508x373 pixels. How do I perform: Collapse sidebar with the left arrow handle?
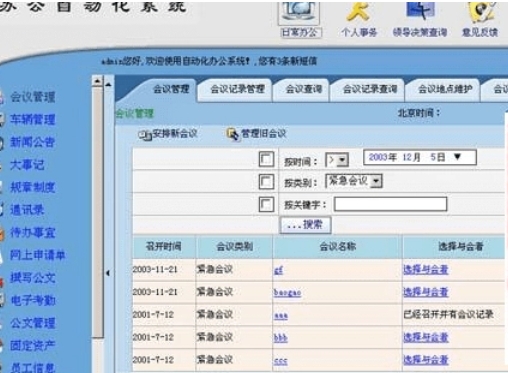108,273
